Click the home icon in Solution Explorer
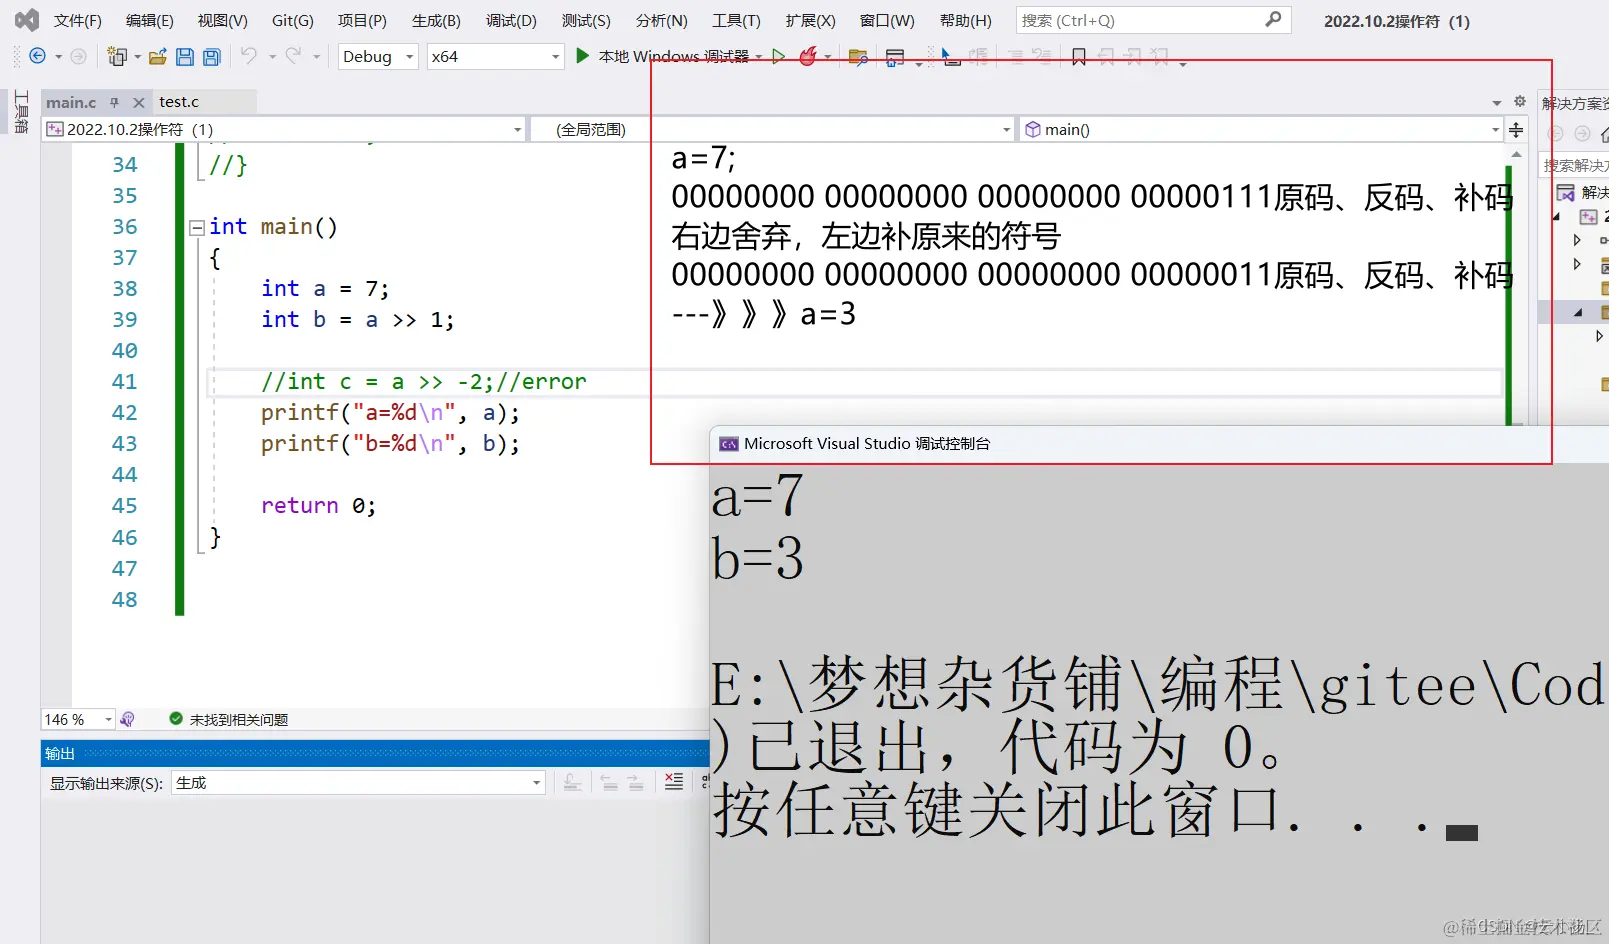The width and height of the screenshot is (1609, 944). tap(1603, 134)
